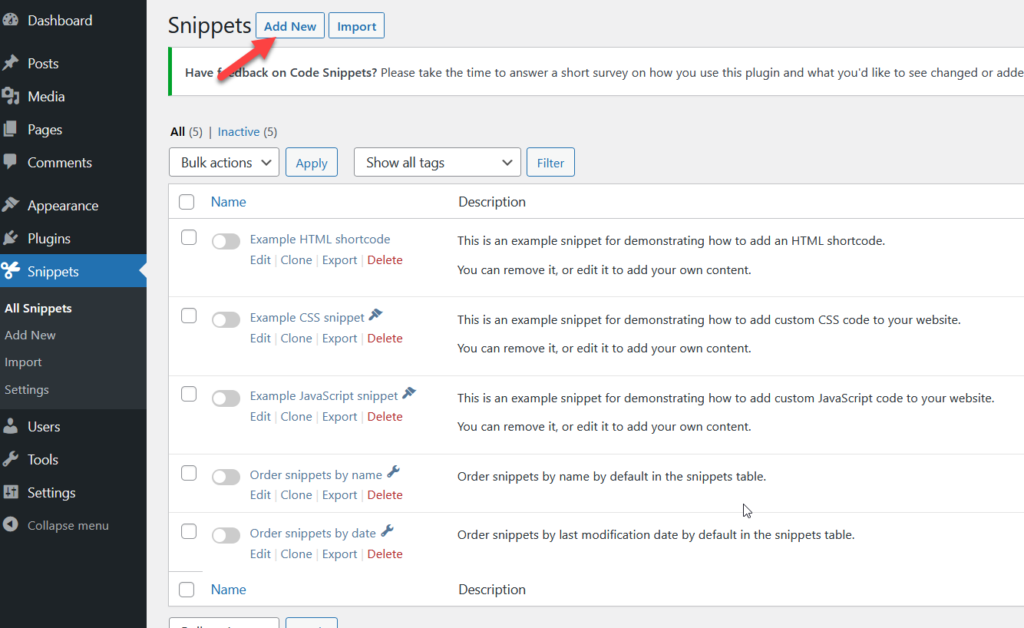Click the Settings sliders icon
This screenshot has height=628, width=1024.
click(x=10, y=492)
